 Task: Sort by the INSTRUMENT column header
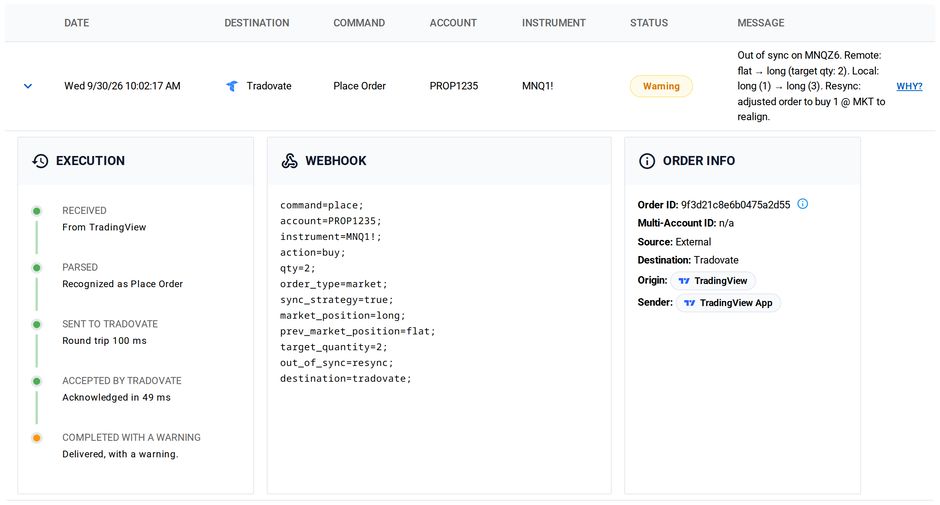pyautogui.click(x=553, y=23)
